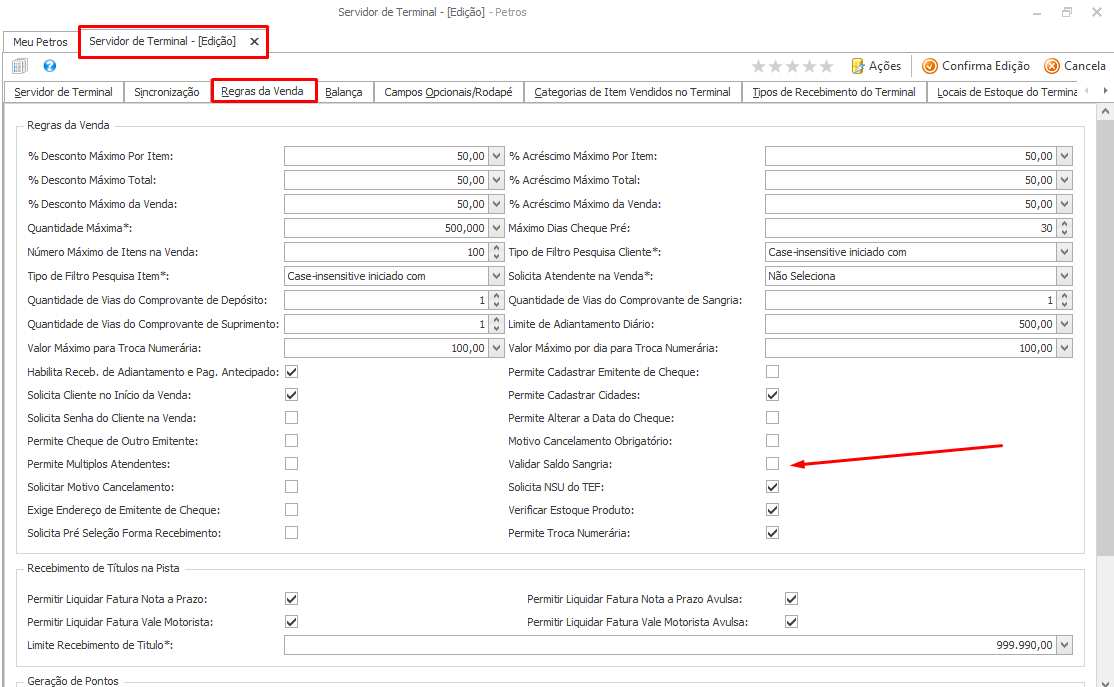Switch to the Meu Petros tab

40,42
